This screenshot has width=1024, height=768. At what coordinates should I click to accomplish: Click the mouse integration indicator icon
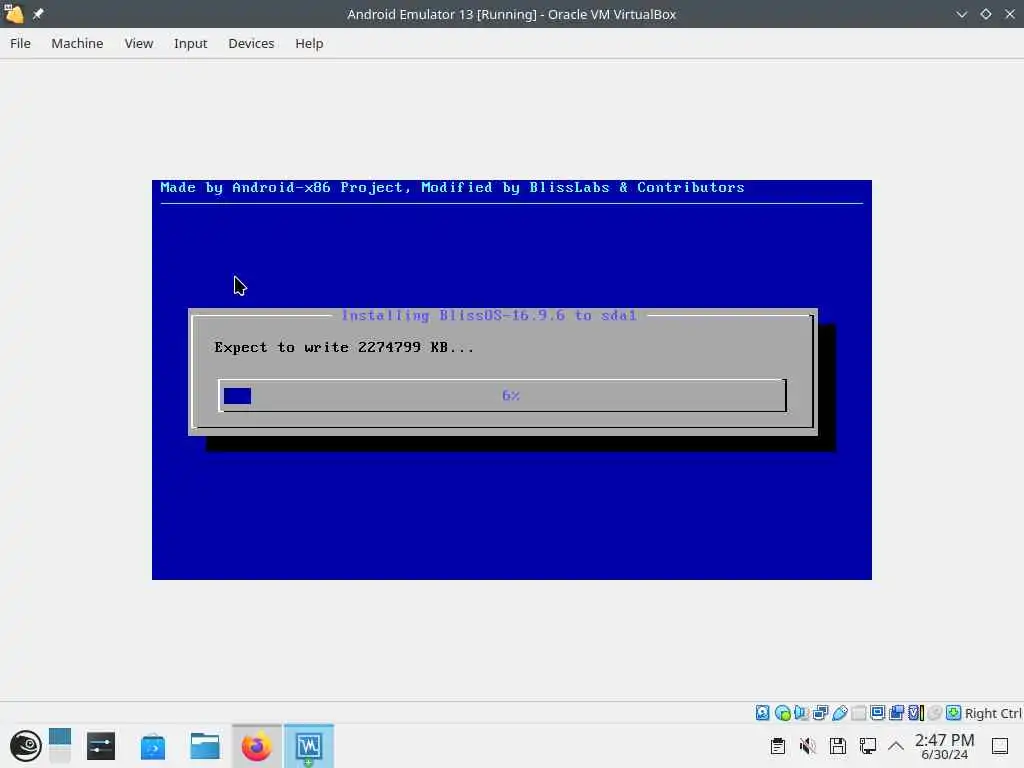(x=935, y=712)
